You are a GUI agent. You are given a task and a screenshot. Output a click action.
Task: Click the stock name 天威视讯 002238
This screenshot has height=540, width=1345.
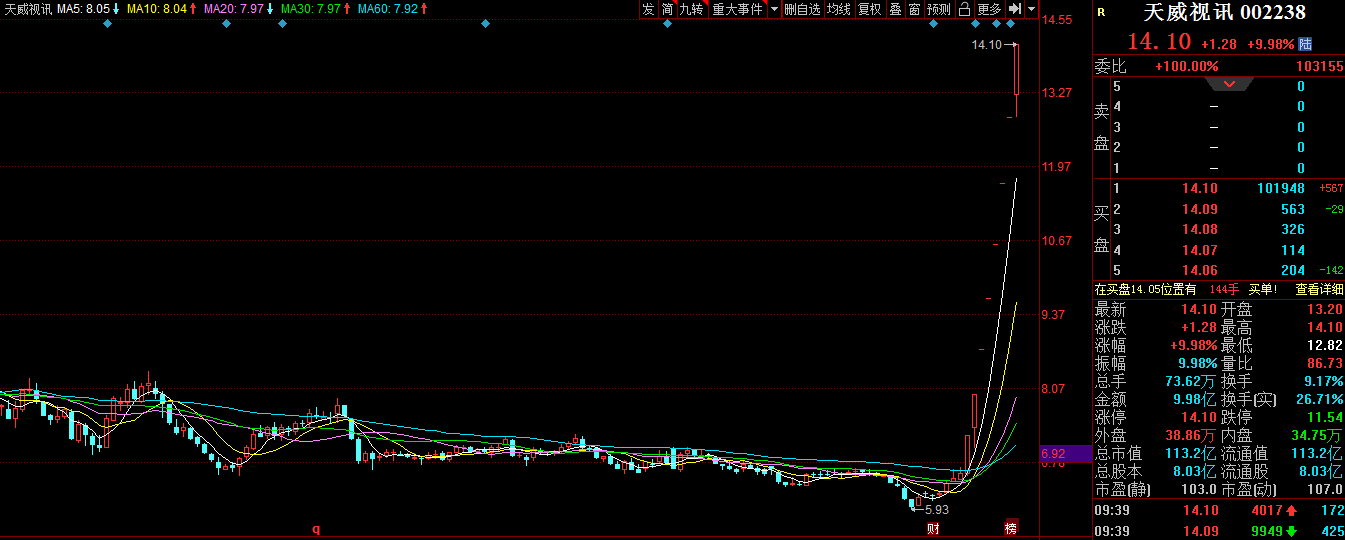(1225, 12)
